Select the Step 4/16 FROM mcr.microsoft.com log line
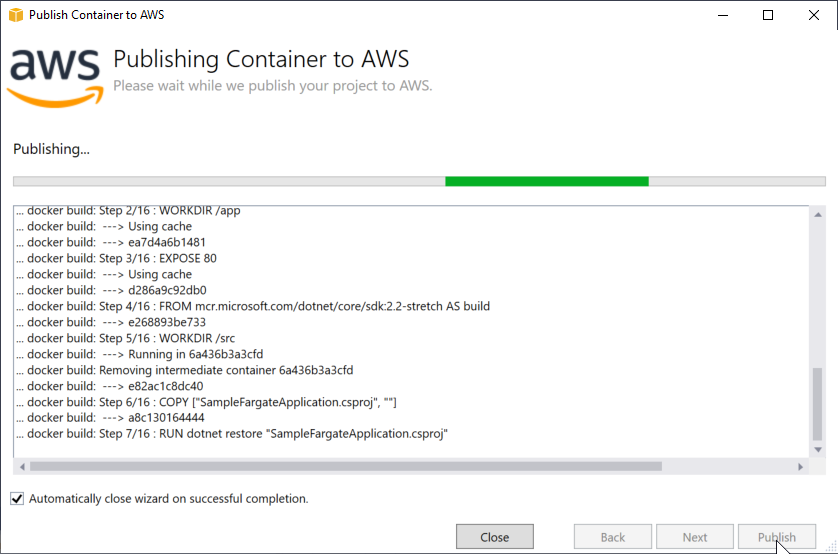 (x=253, y=306)
